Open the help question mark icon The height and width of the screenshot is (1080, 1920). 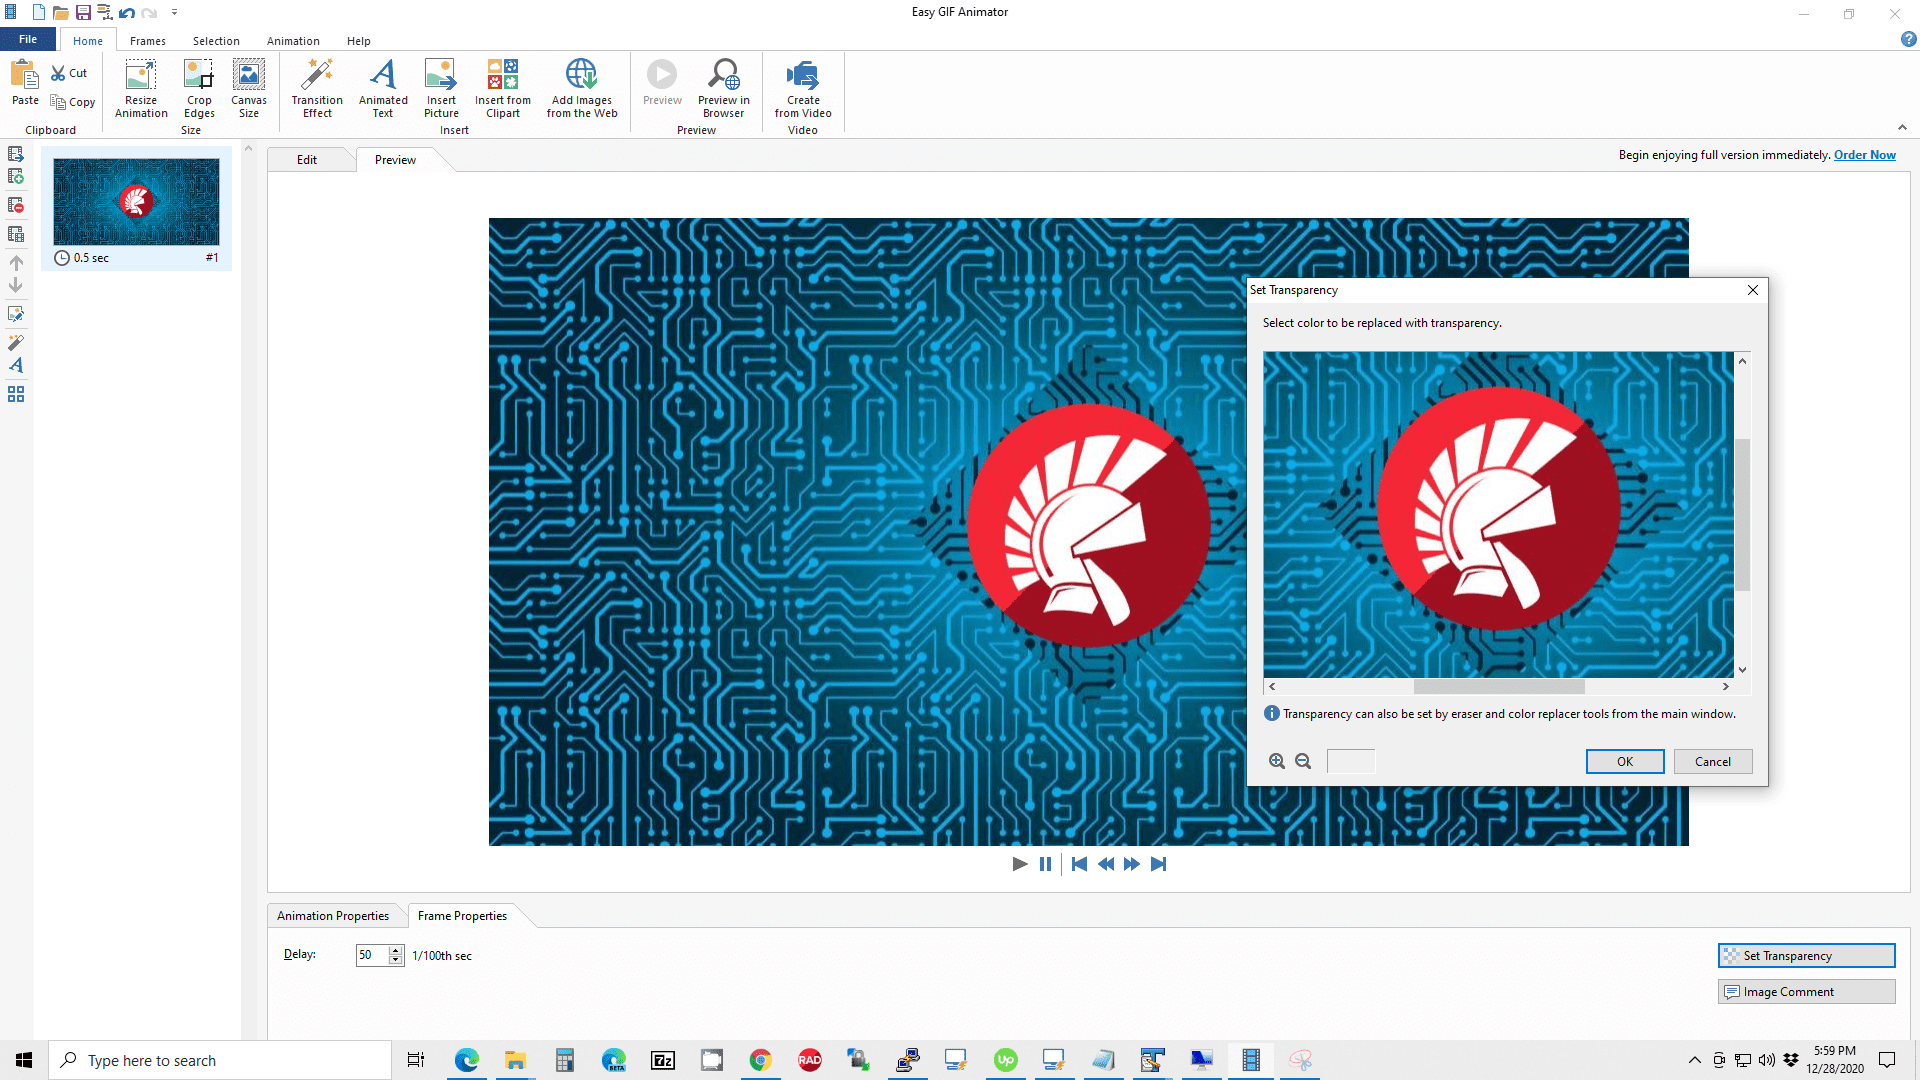click(x=1908, y=40)
